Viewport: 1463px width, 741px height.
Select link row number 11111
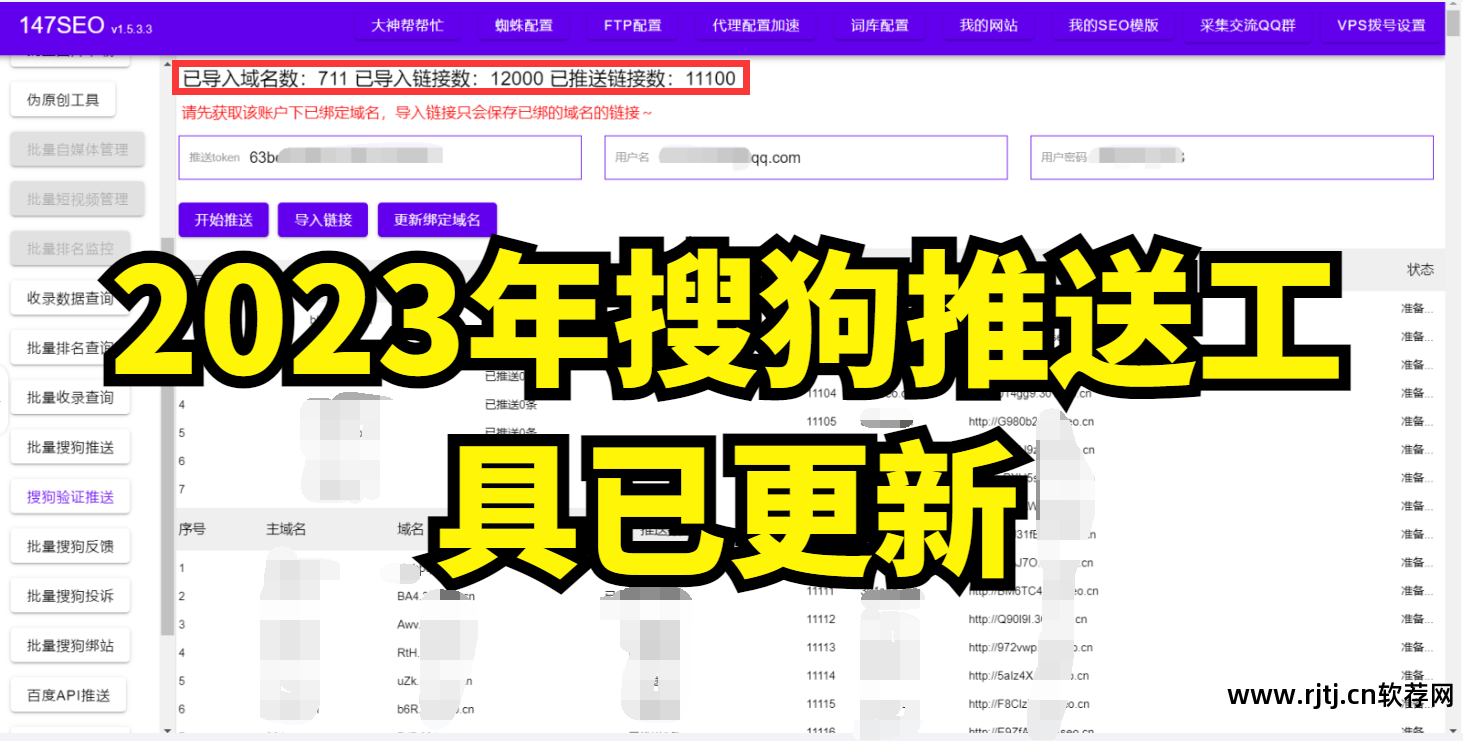(822, 591)
